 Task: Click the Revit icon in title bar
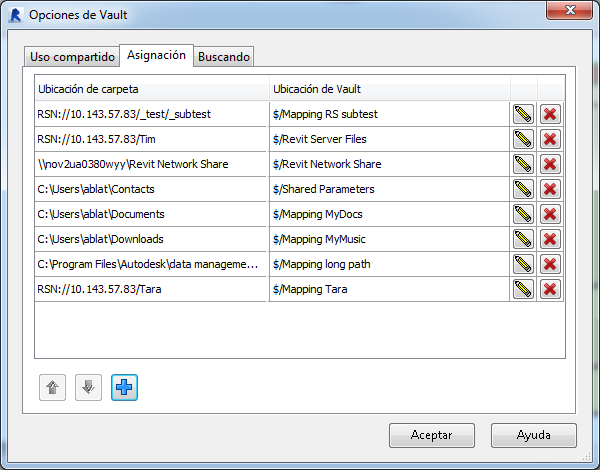(15, 15)
